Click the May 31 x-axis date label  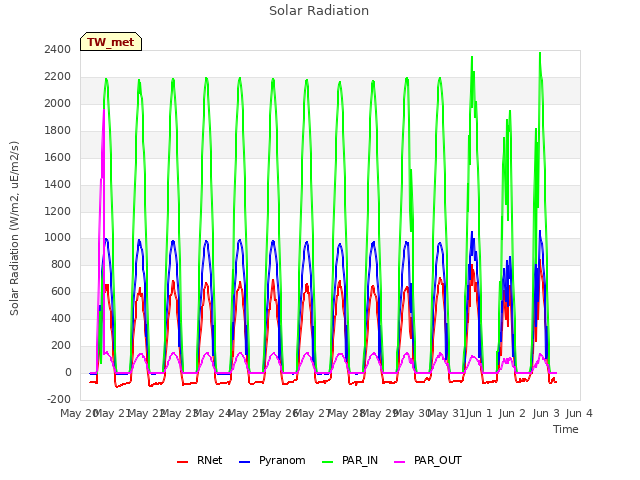click(x=446, y=413)
